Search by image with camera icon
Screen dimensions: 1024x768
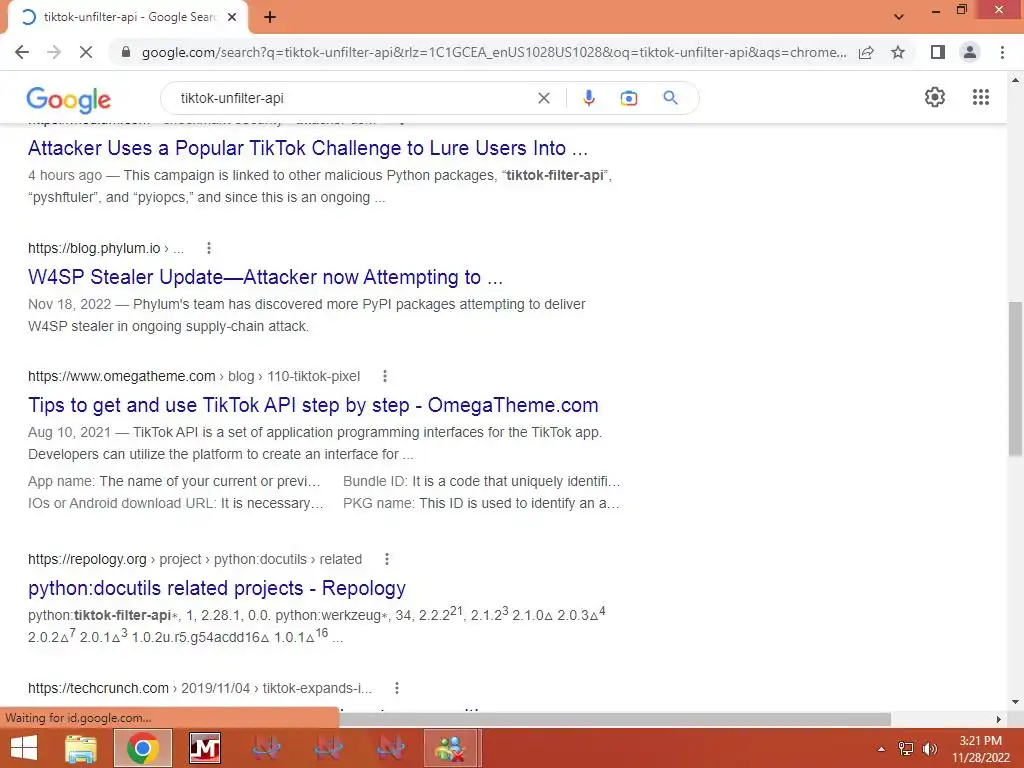[x=628, y=98]
